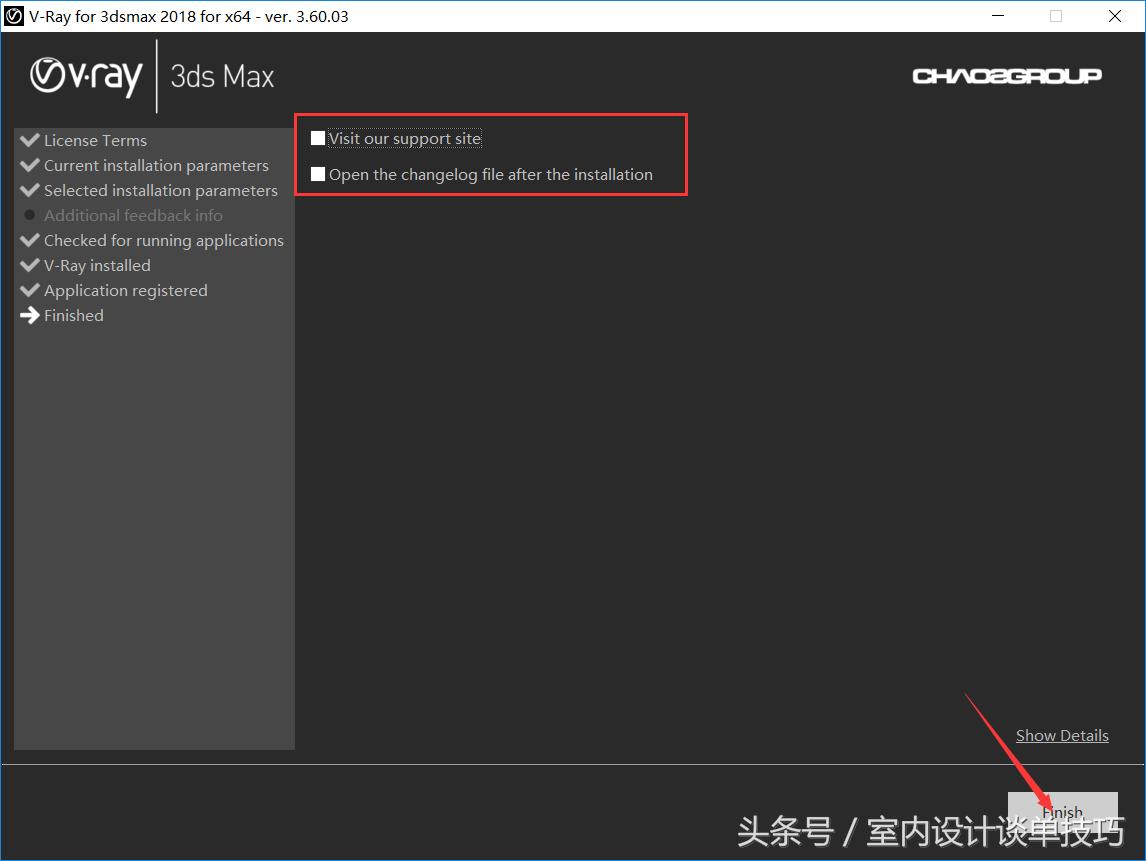Click the V-Ray title bar app icon

14,15
